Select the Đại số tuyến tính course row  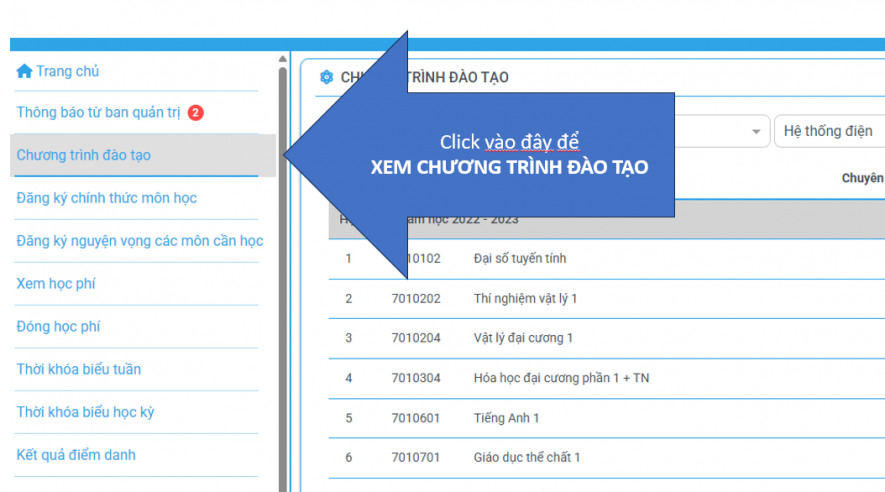click(x=520, y=258)
